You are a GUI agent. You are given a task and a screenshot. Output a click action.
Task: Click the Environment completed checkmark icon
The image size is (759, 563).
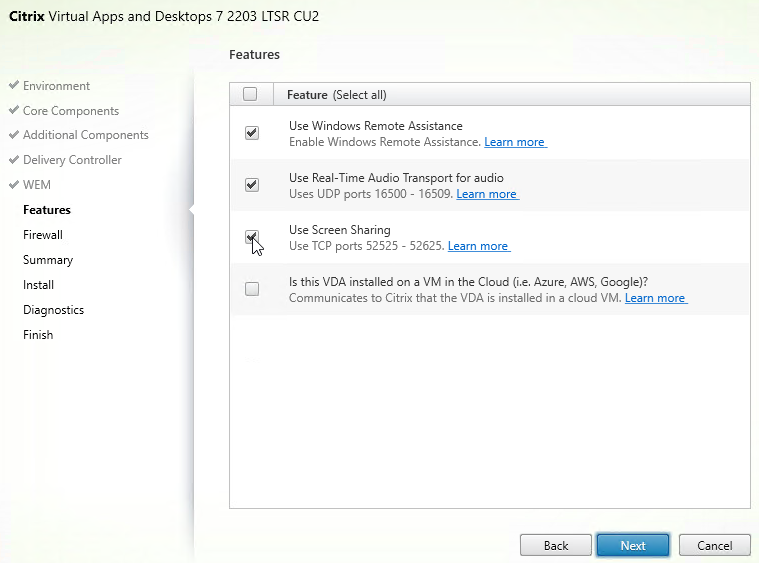[x=14, y=85]
